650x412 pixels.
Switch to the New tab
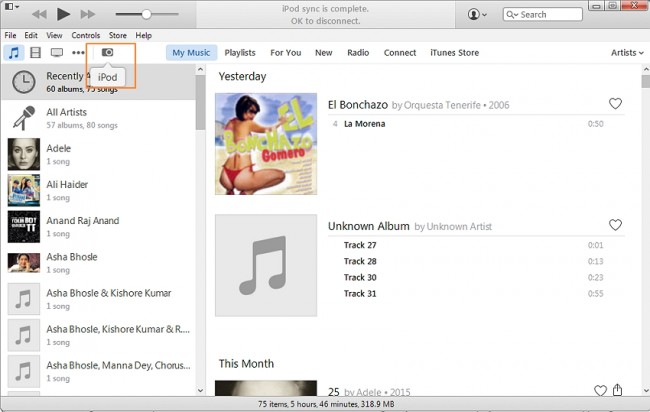[x=323, y=53]
